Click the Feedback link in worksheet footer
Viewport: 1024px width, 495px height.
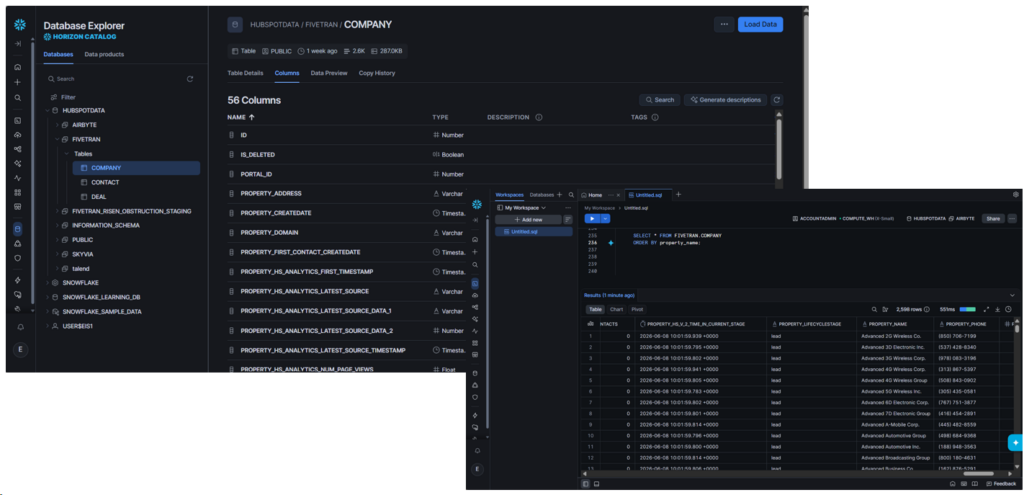pos(1000,484)
